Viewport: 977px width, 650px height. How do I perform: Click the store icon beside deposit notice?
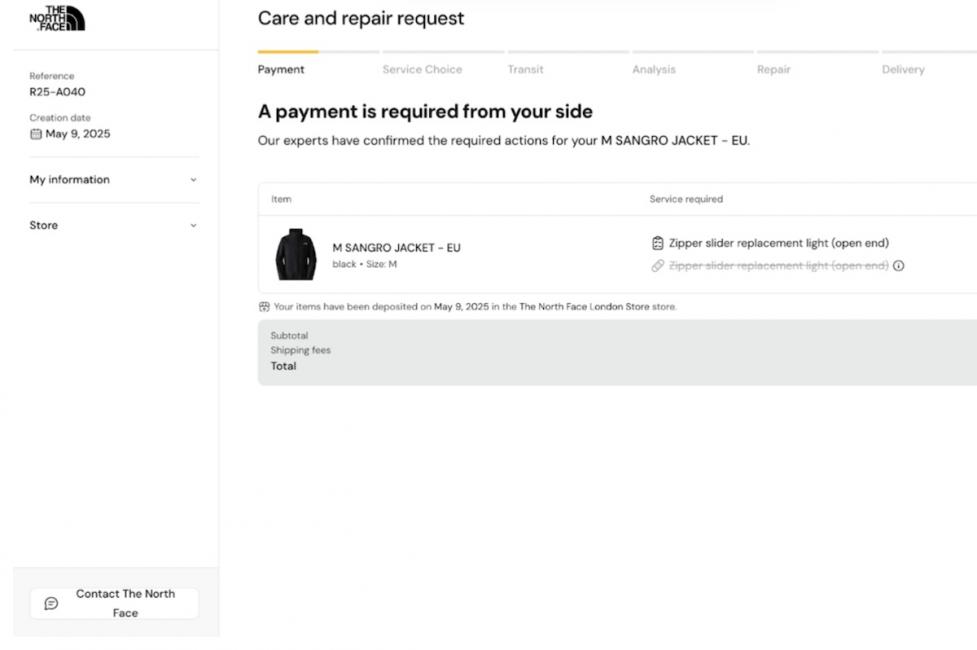(264, 307)
